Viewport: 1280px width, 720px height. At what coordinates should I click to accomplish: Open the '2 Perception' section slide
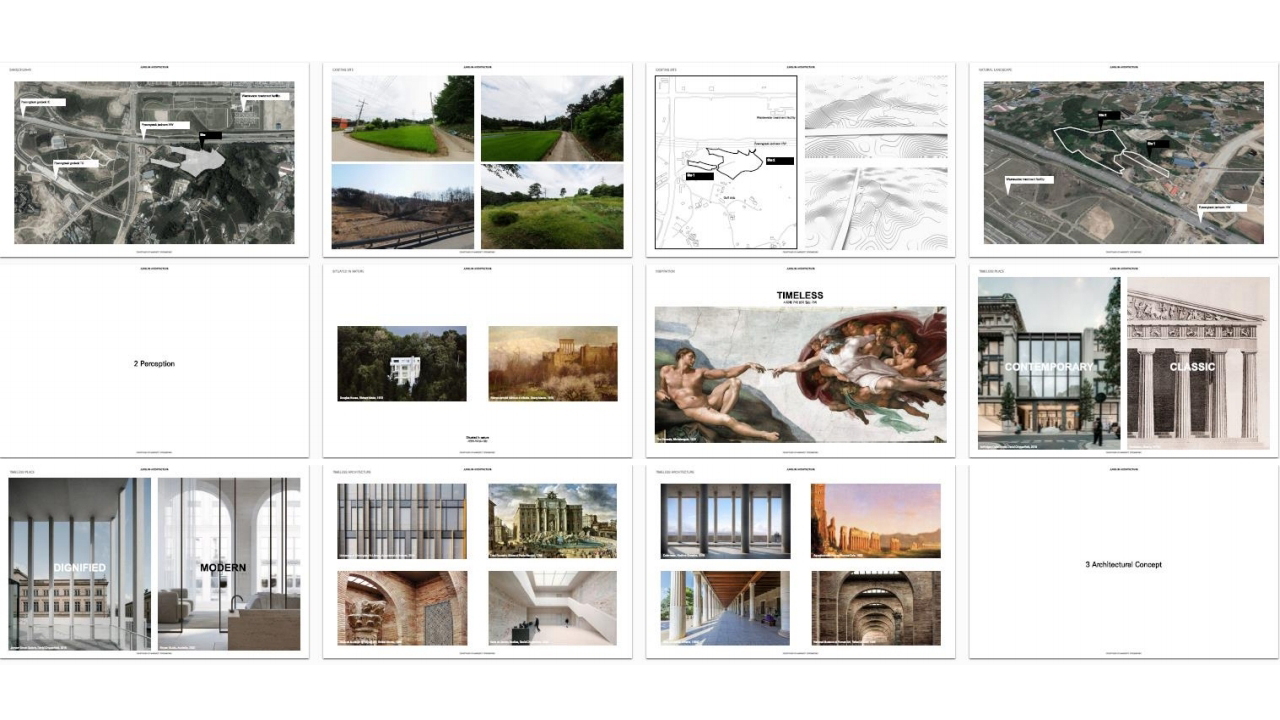155,360
